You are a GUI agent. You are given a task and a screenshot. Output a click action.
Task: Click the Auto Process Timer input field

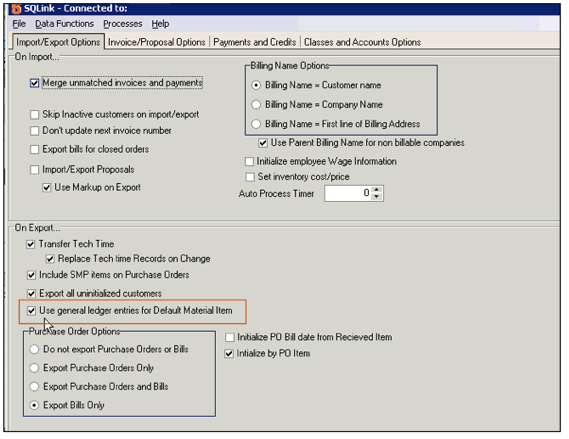click(x=348, y=193)
